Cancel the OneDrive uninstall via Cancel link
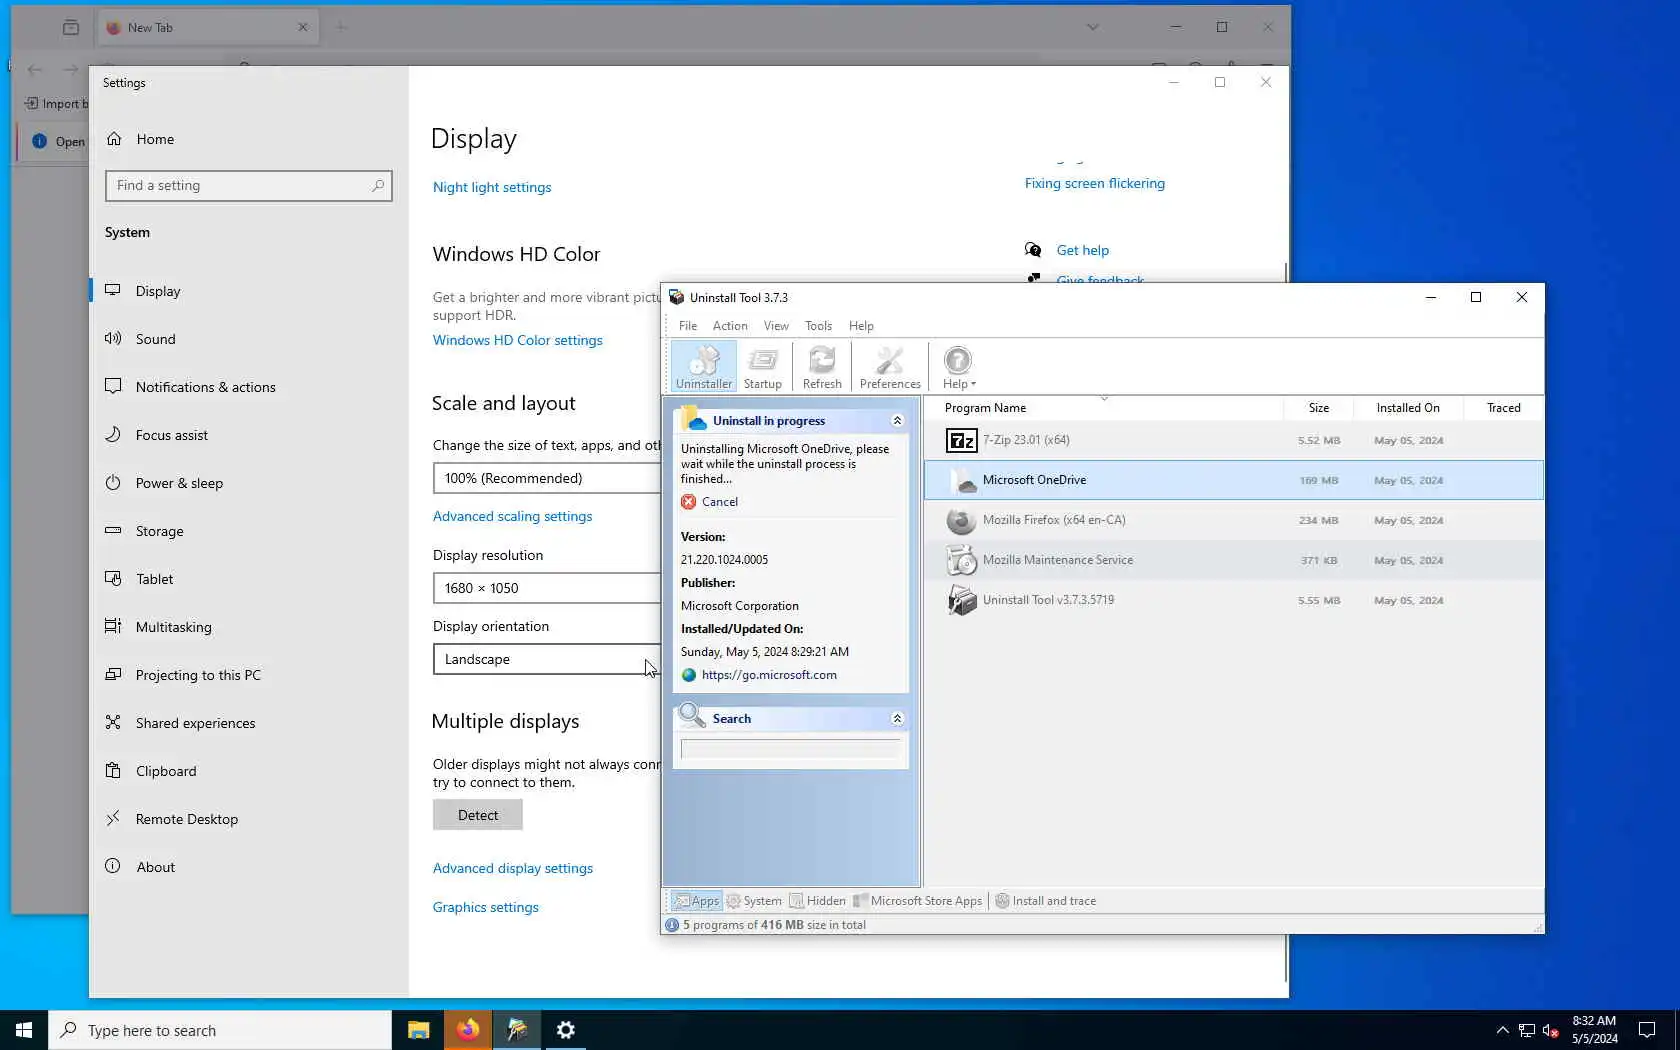This screenshot has height=1050, width=1680. point(720,502)
